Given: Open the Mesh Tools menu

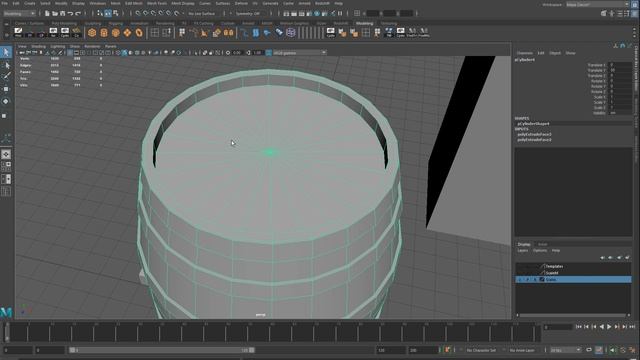Looking at the screenshot, I should [x=157, y=3].
